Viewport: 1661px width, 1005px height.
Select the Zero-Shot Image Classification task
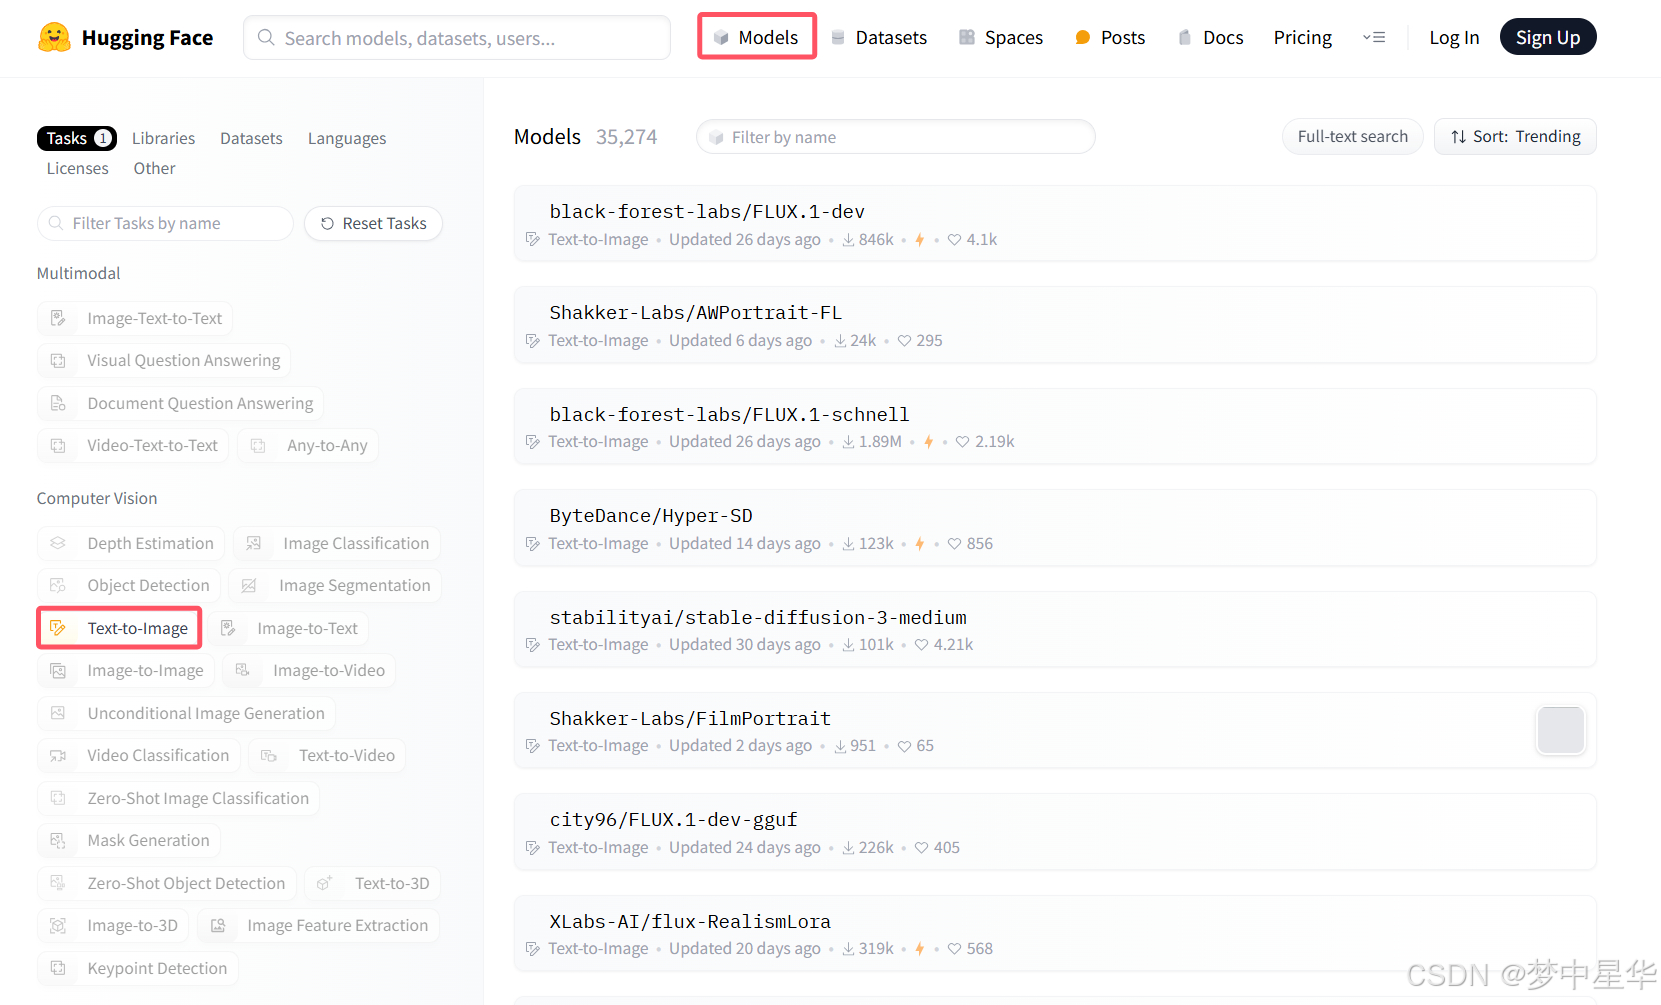pyautogui.click(x=178, y=798)
